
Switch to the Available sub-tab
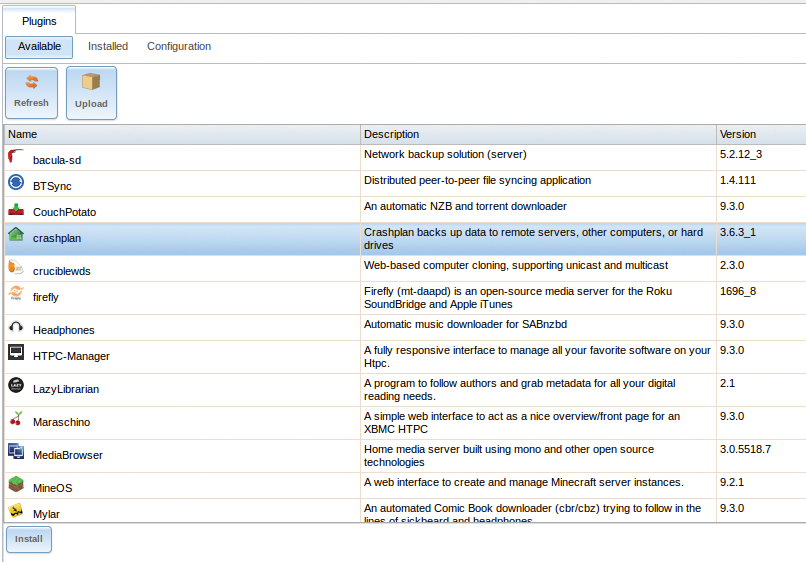(39, 47)
